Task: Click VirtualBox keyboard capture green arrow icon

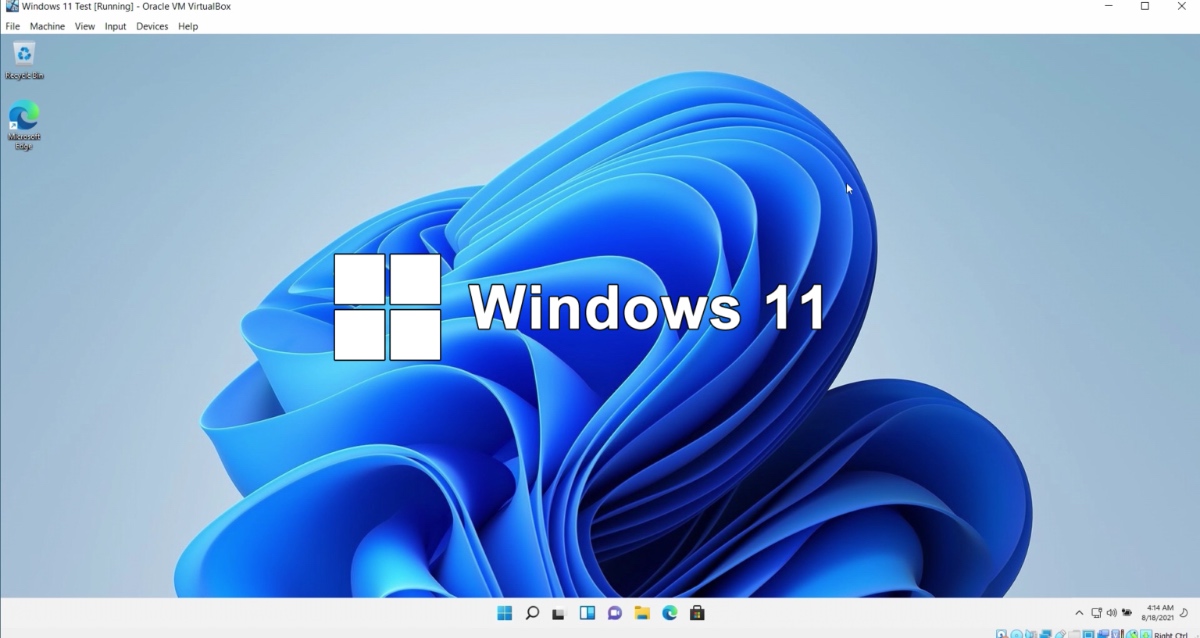Action: pyautogui.click(x=1146, y=634)
